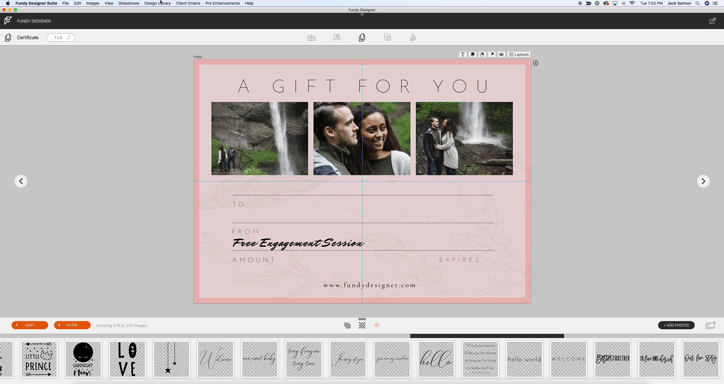Toggle the eye preview icon above the canvas
The height and width of the screenshot is (384, 724).
(x=501, y=54)
